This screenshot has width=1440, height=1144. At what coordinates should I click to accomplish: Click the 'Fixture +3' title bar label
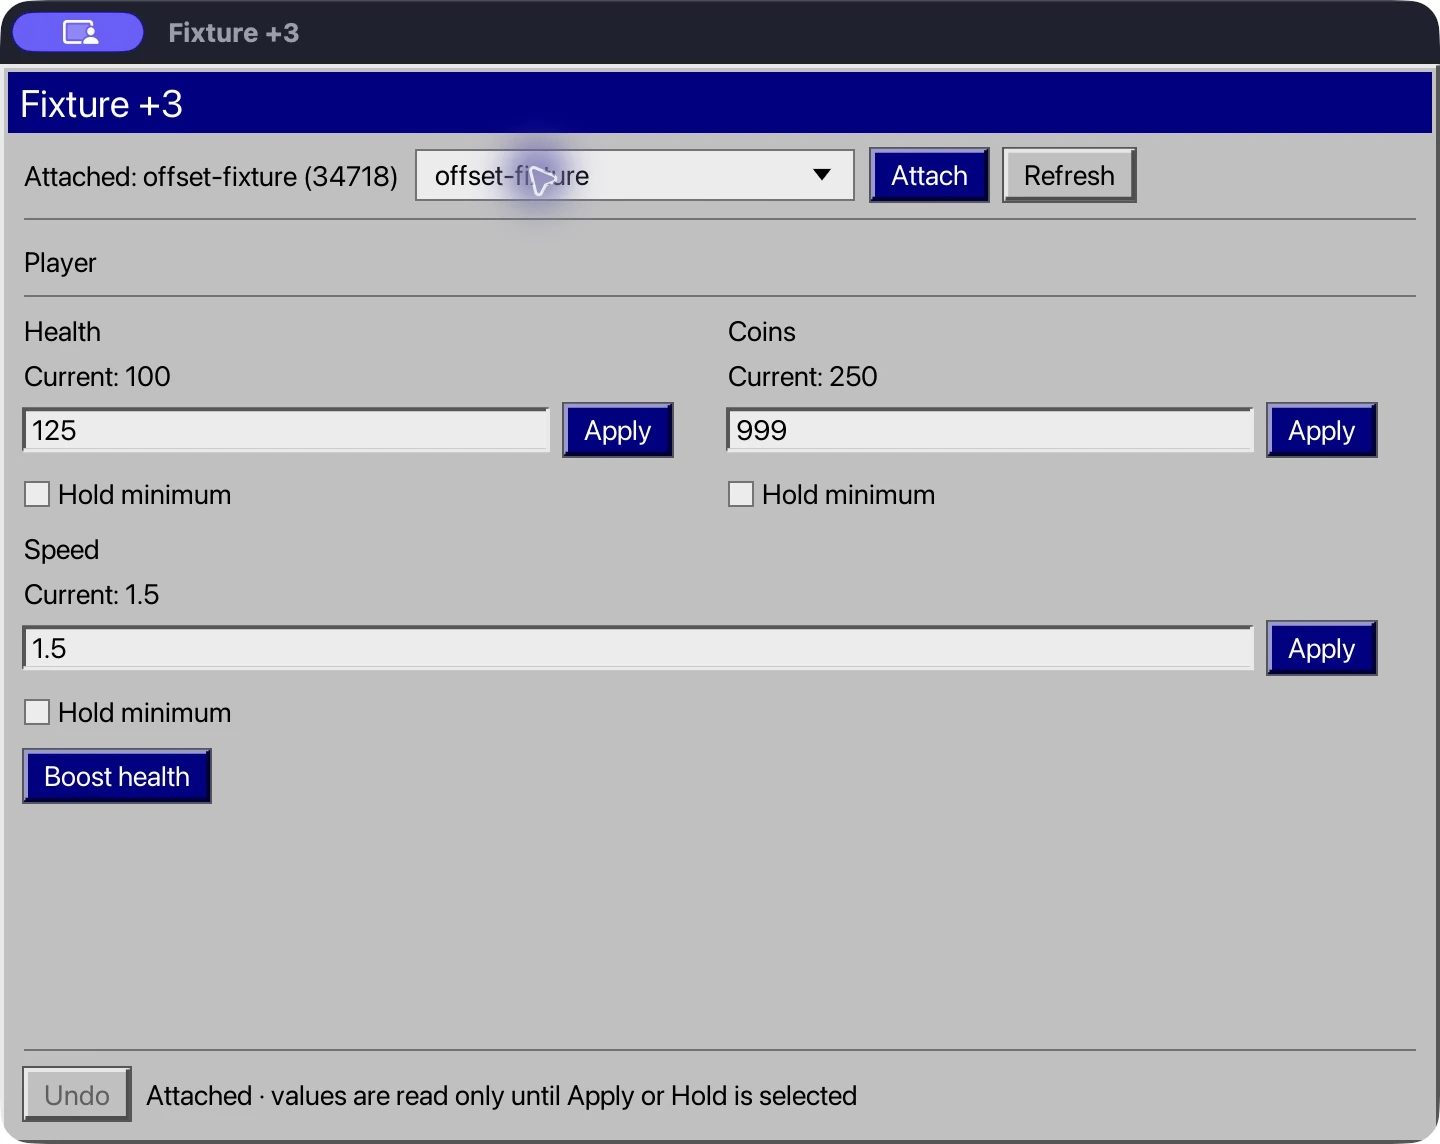click(233, 33)
